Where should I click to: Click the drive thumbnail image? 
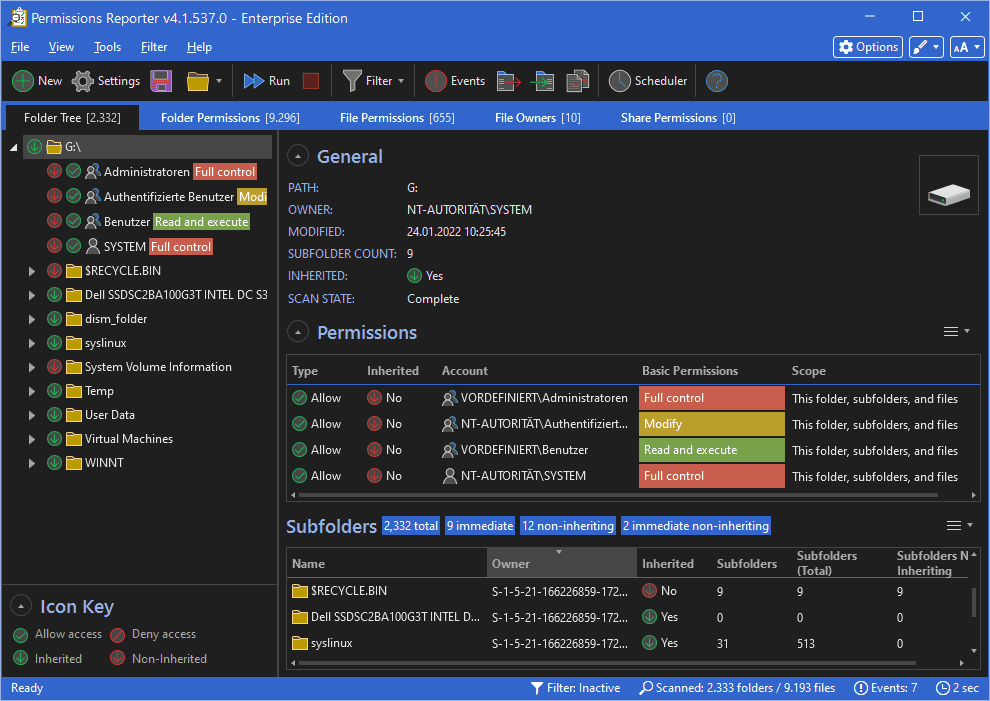(x=948, y=185)
